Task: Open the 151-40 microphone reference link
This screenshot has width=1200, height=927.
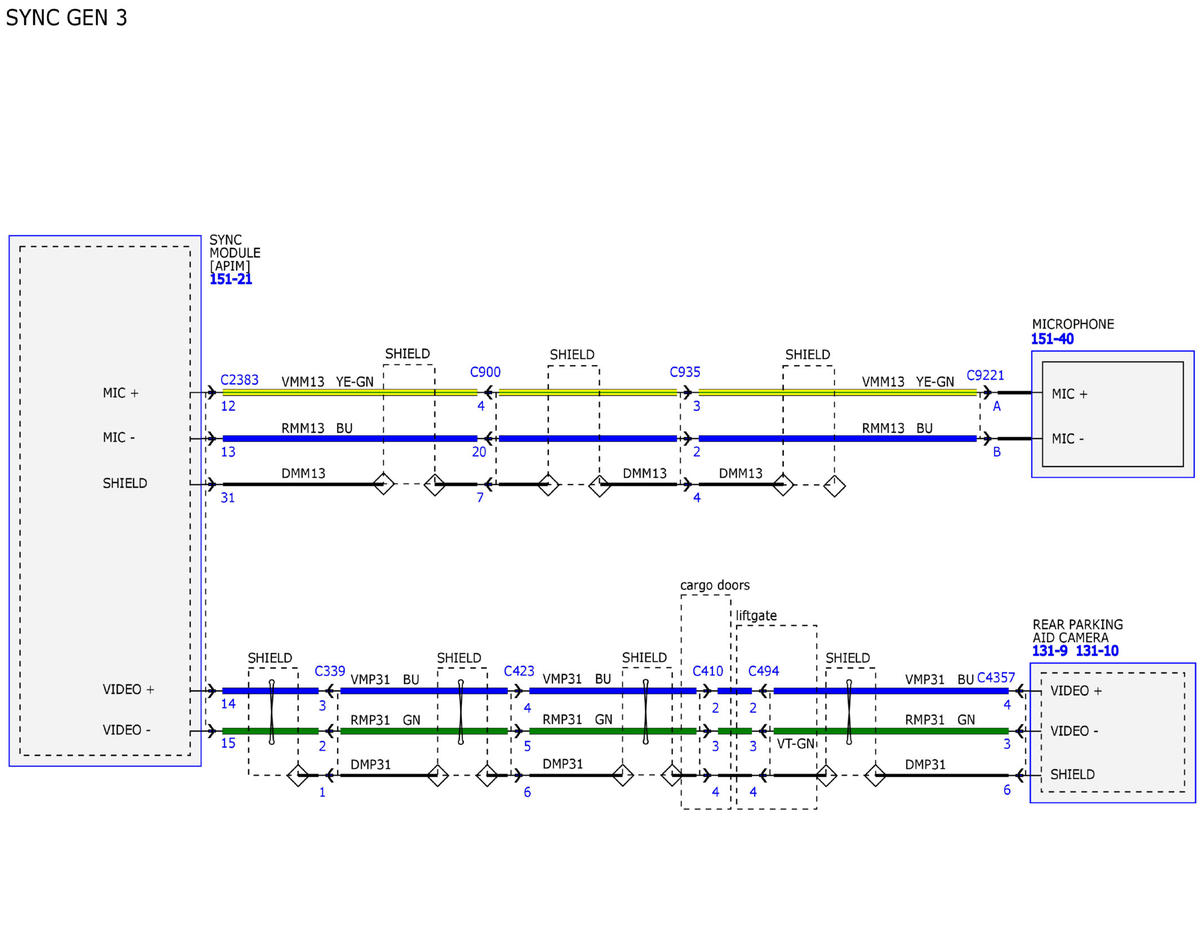Action: point(1053,339)
